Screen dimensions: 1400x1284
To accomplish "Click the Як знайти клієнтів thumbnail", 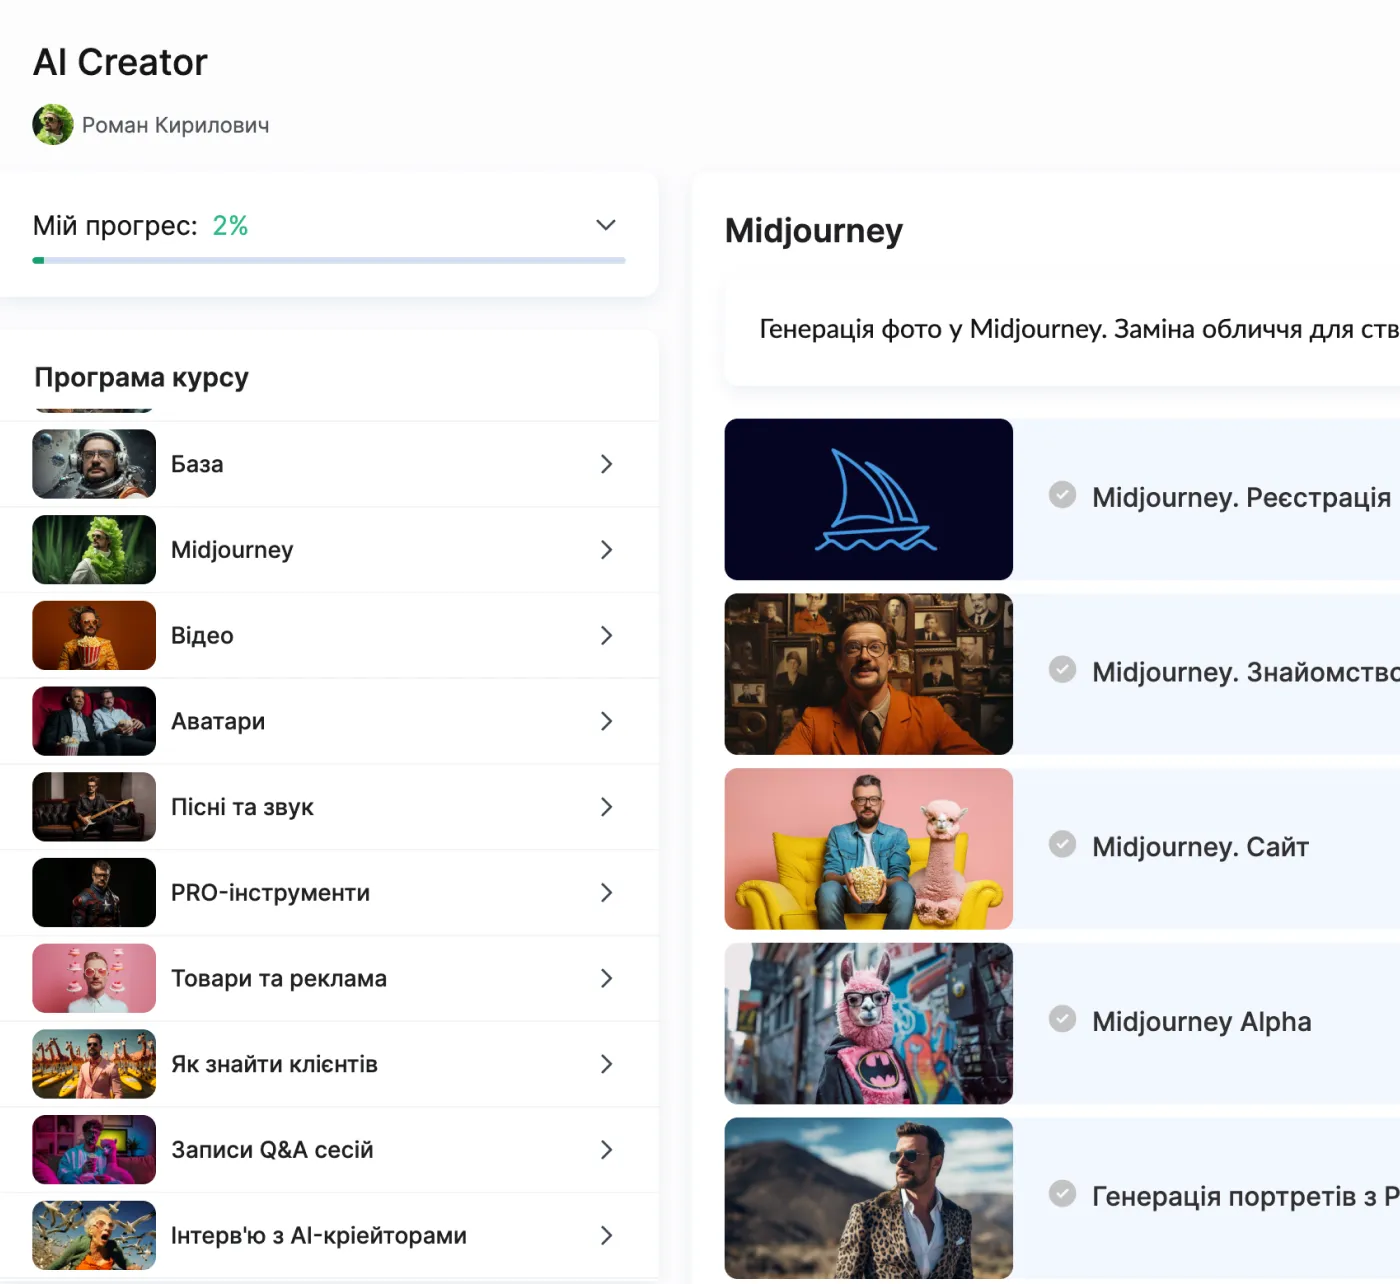I will (x=94, y=1064).
